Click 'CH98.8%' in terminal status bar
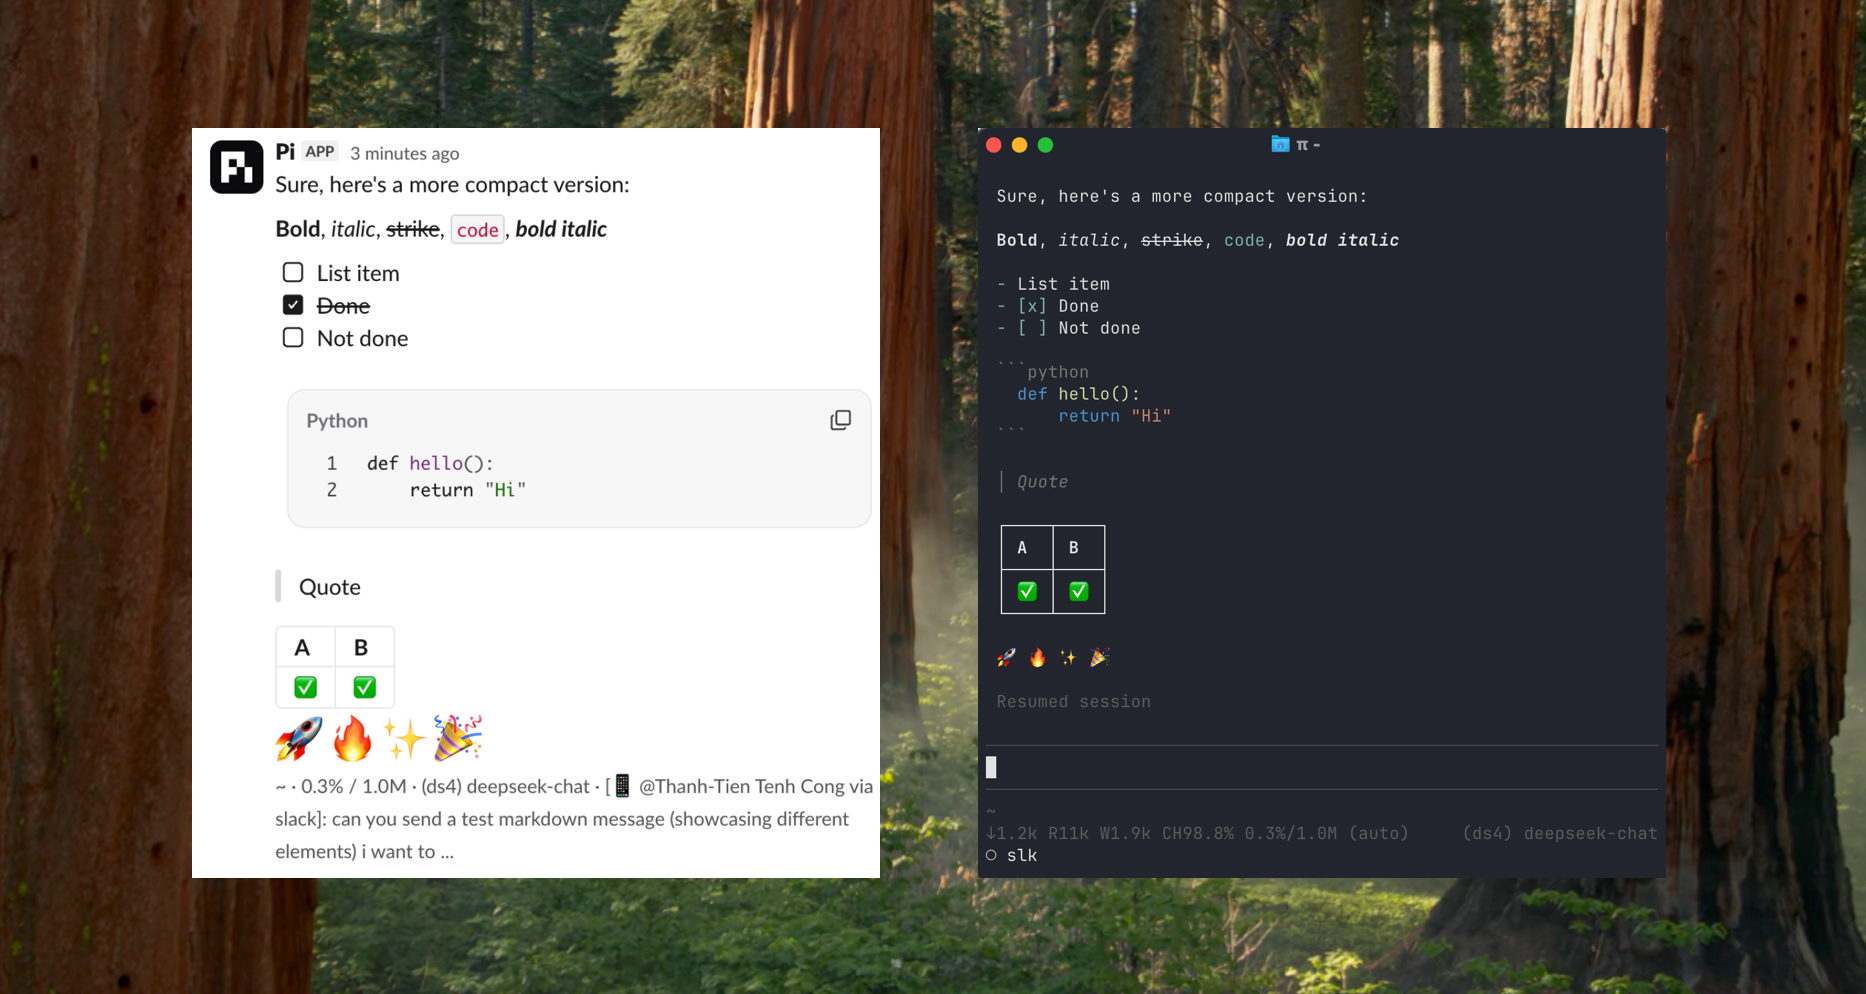The width and height of the screenshot is (1866, 994). [1198, 833]
